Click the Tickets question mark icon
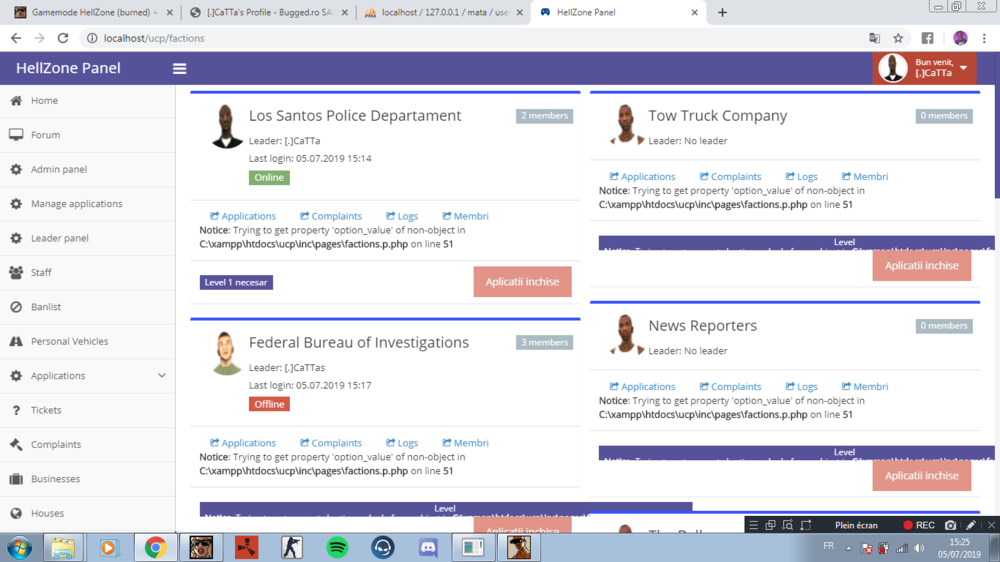The width and height of the screenshot is (1000, 562). coord(16,410)
